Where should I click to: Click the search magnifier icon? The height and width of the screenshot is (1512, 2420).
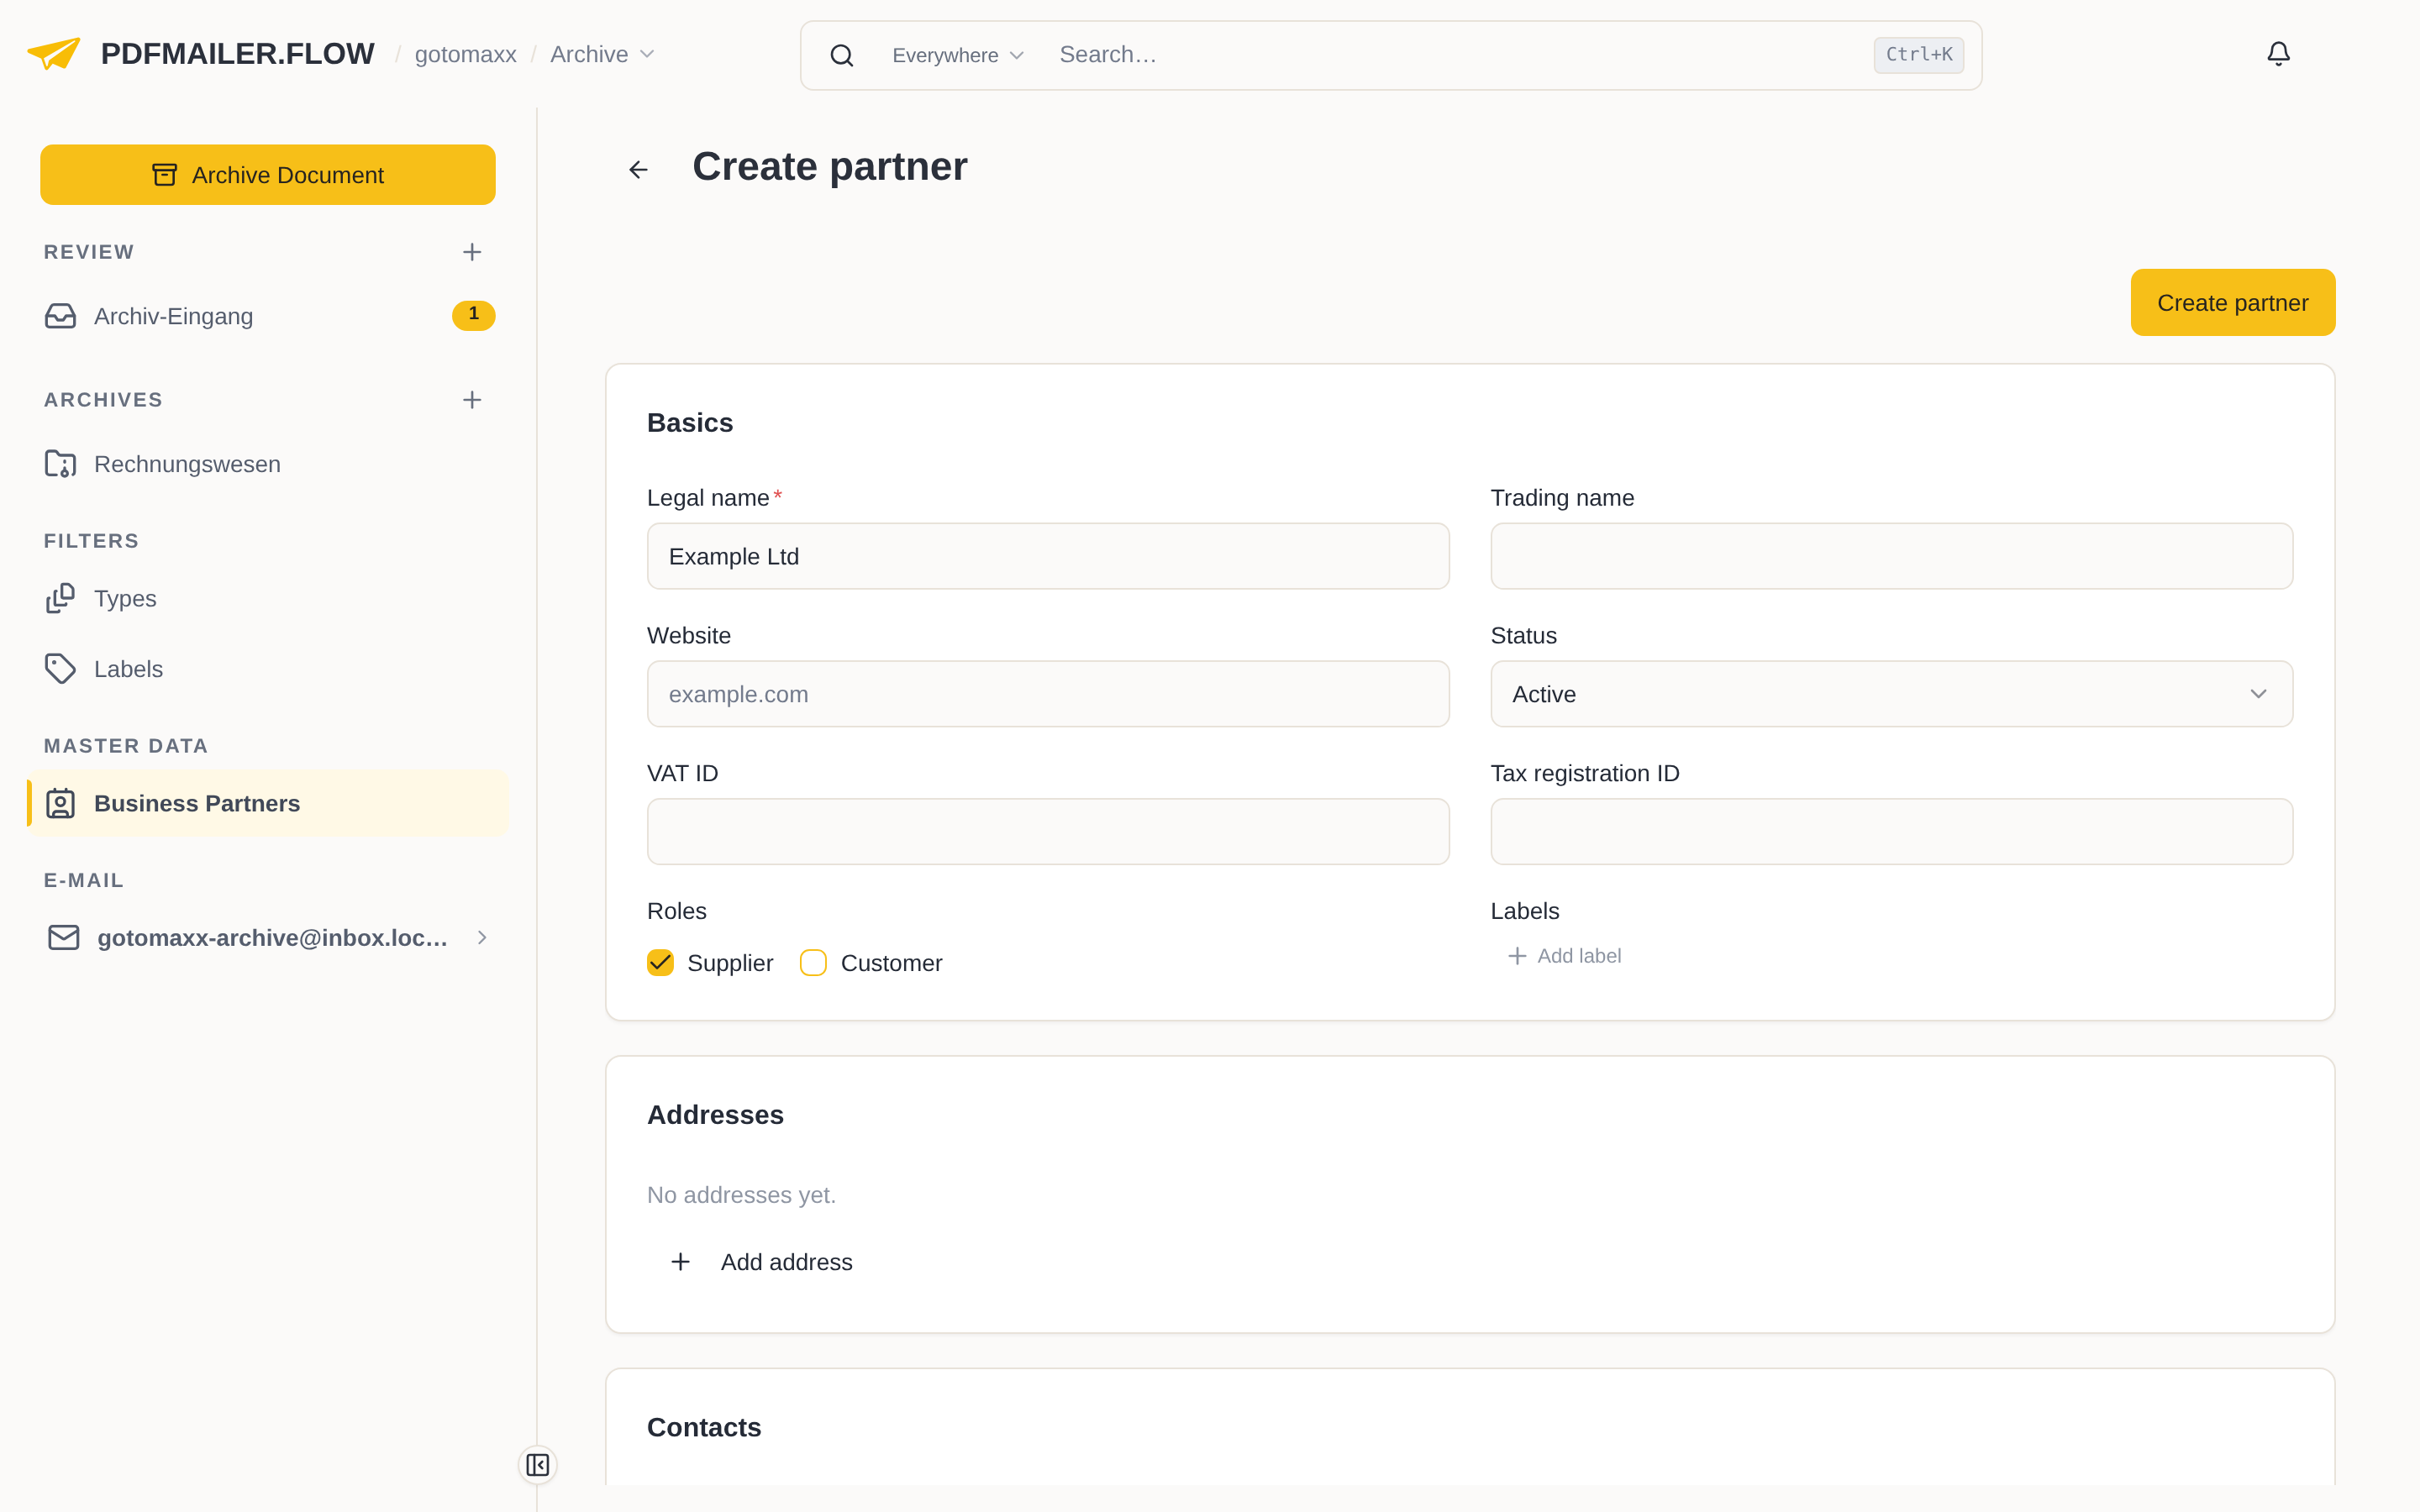[842, 55]
